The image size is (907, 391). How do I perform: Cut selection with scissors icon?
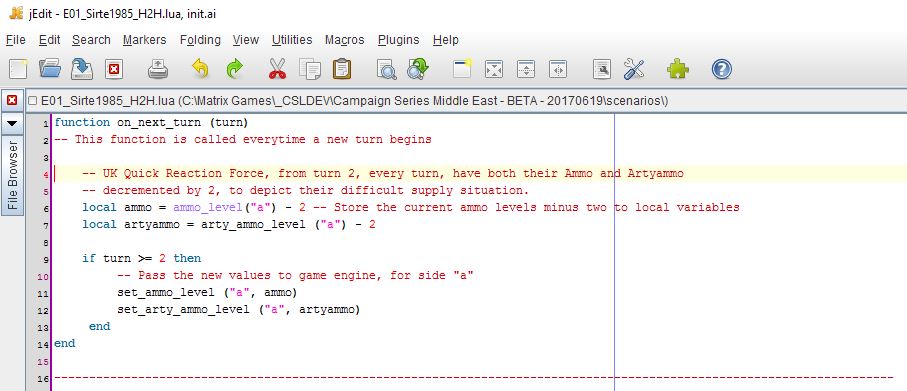click(x=277, y=69)
